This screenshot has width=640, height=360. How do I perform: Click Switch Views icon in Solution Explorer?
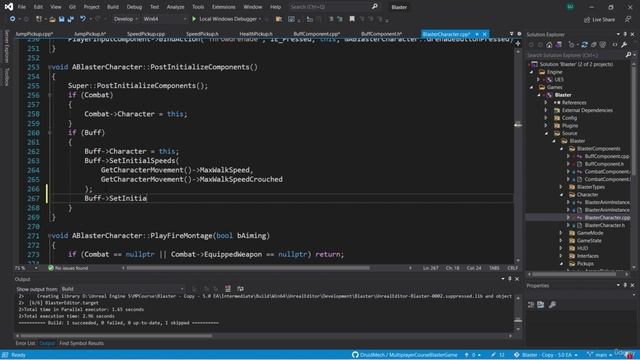tap(559, 45)
